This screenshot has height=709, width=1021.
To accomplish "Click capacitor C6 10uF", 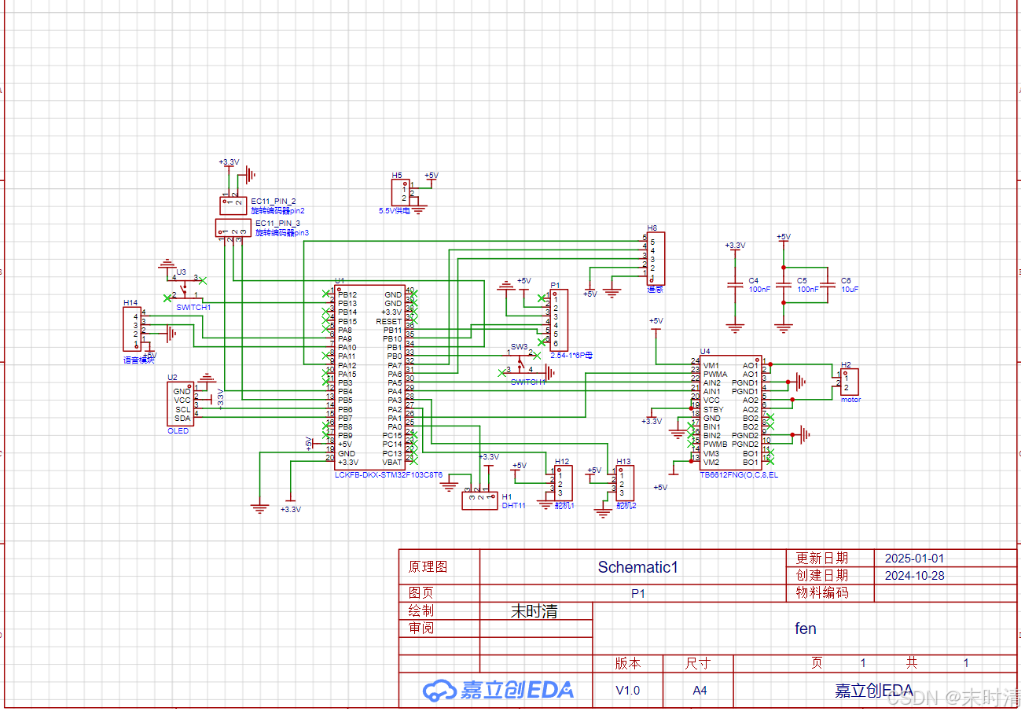I will coord(827,285).
